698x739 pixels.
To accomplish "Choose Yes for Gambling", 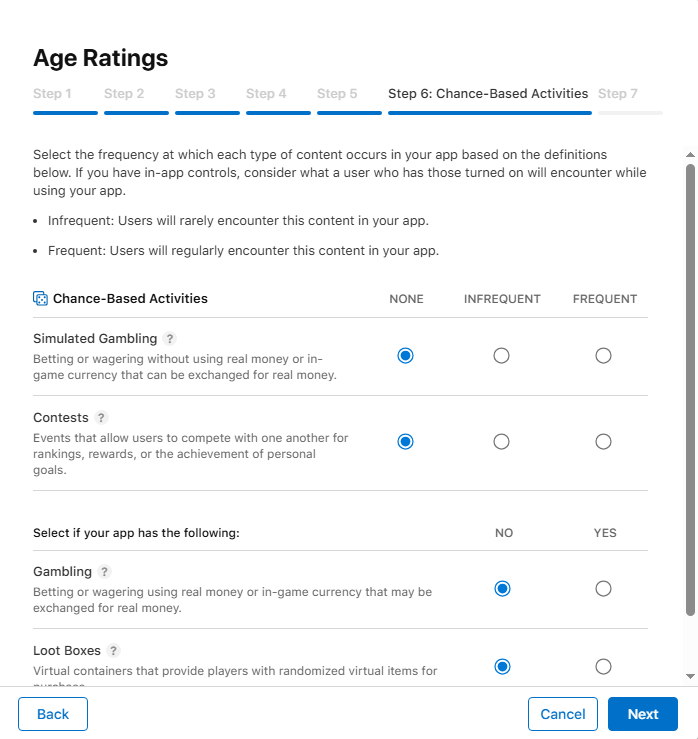I will (x=603, y=589).
